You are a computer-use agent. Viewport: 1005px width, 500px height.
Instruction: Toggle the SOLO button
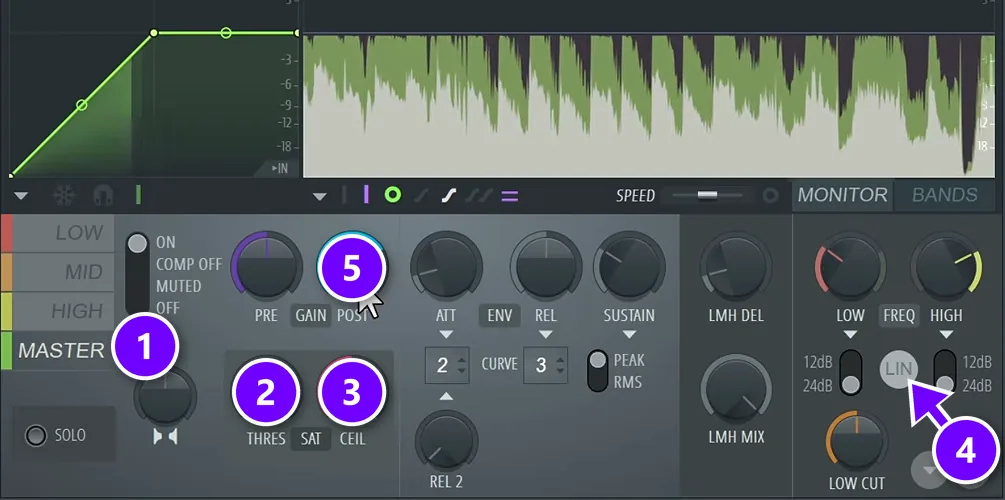coord(35,436)
